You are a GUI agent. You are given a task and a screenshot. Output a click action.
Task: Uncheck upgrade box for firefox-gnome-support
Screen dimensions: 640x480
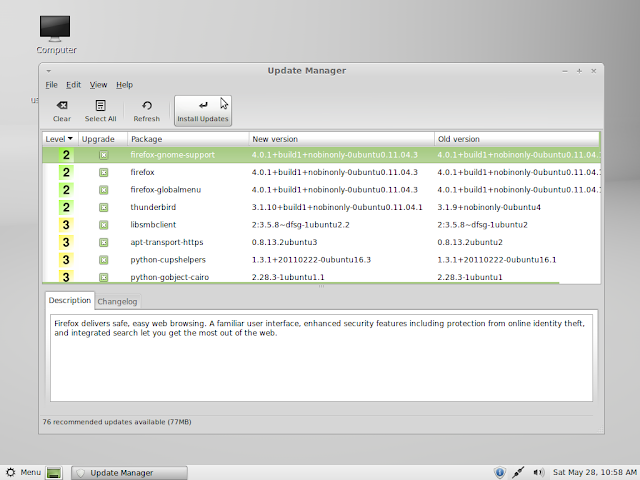(104, 155)
